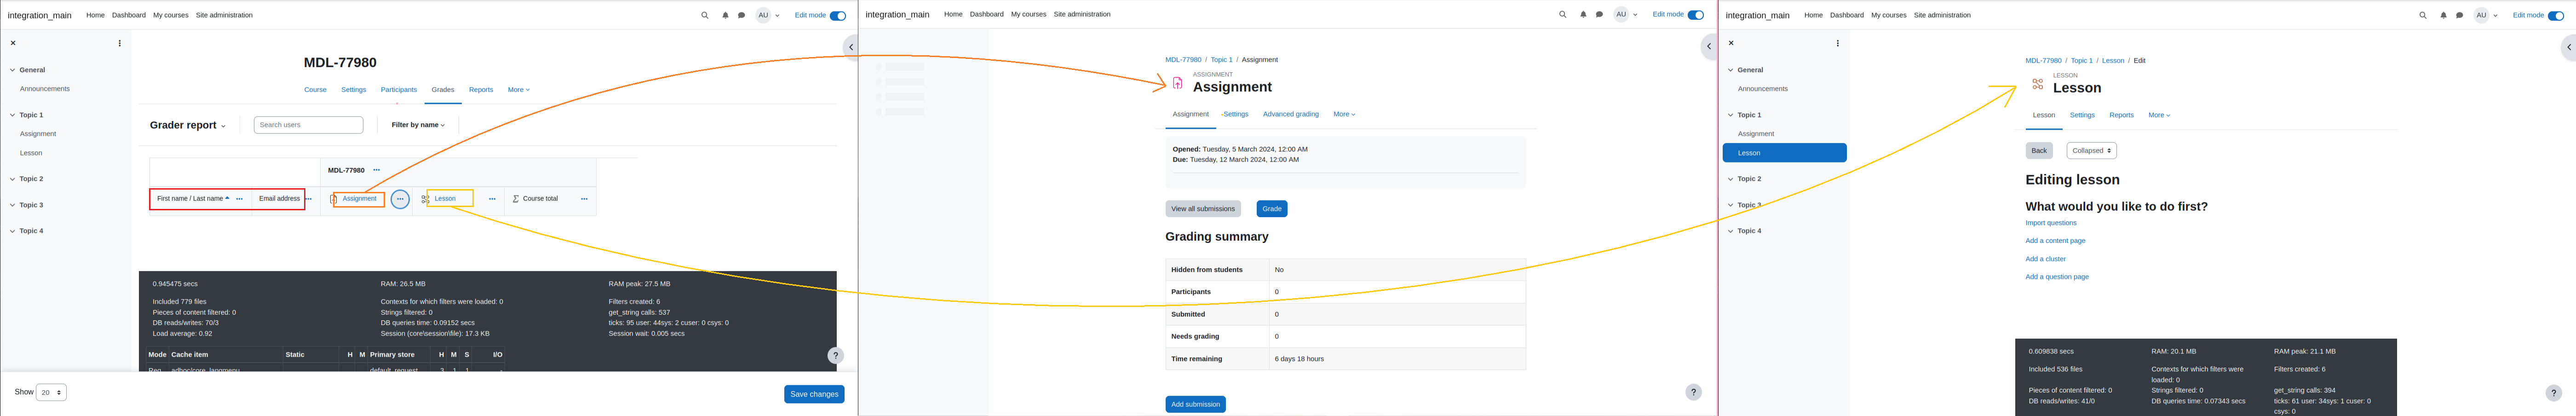This screenshot has height=416, width=2576.
Task: Click the Add submission button
Action: [1195, 404]
